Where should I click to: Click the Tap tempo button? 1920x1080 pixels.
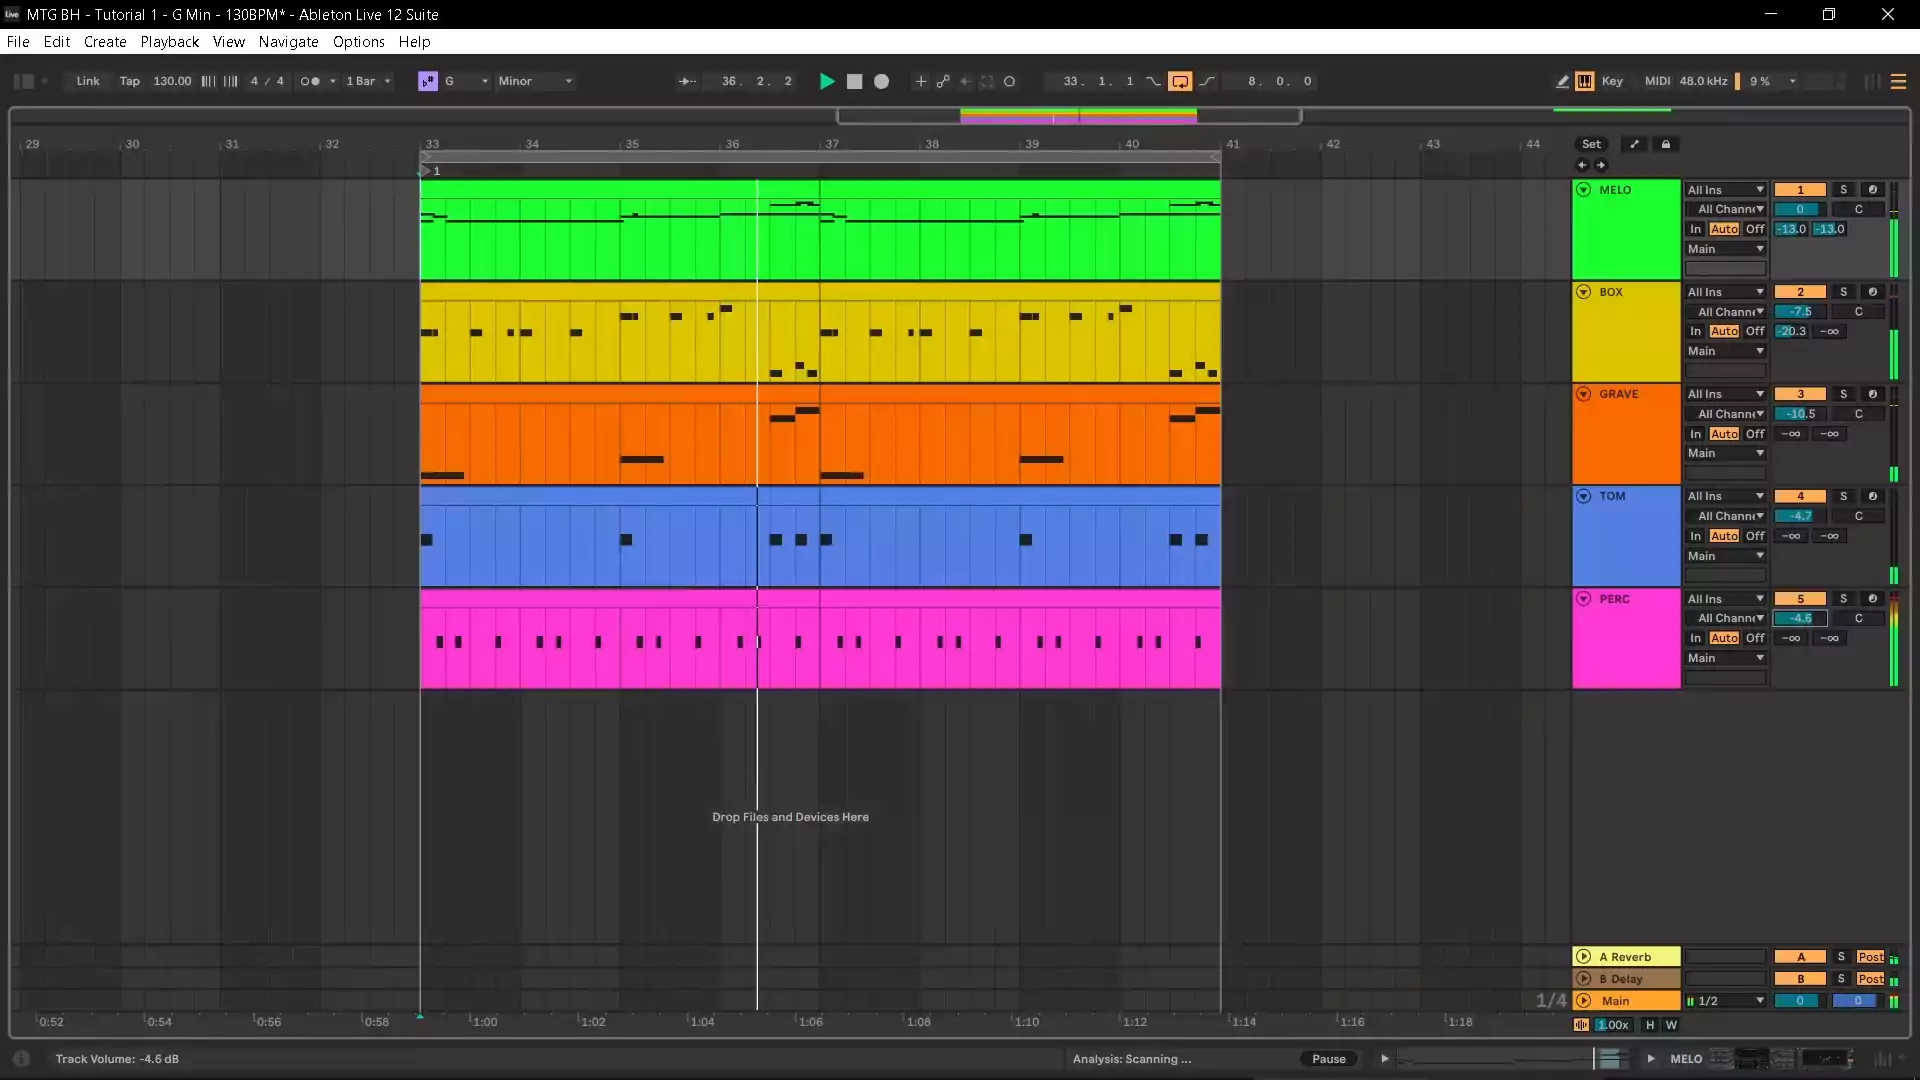[x=130, y=81]
